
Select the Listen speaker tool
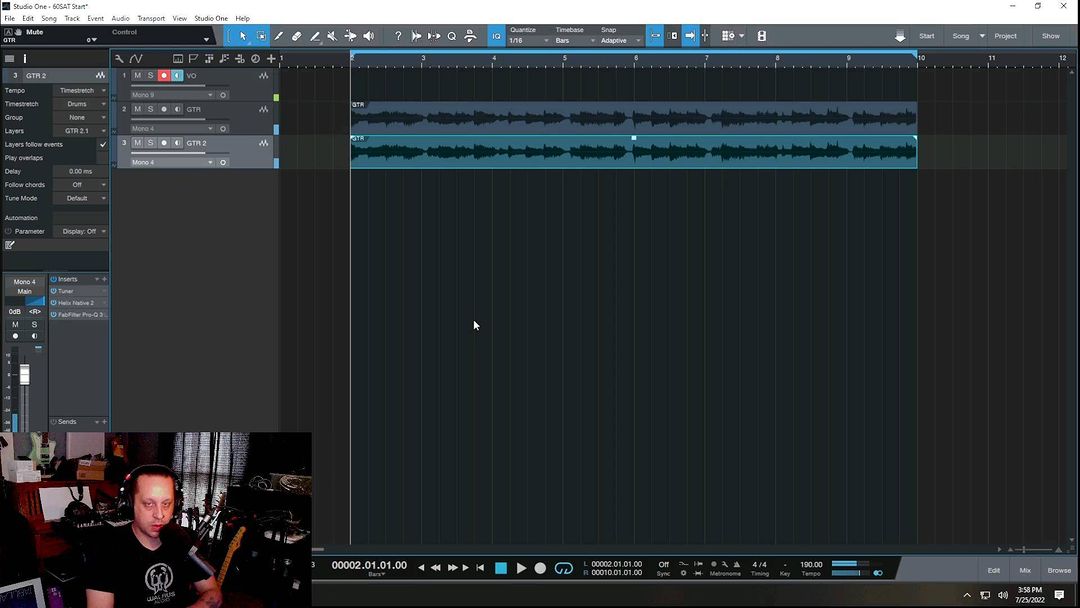pyautogui.click(x=369, y=36)
